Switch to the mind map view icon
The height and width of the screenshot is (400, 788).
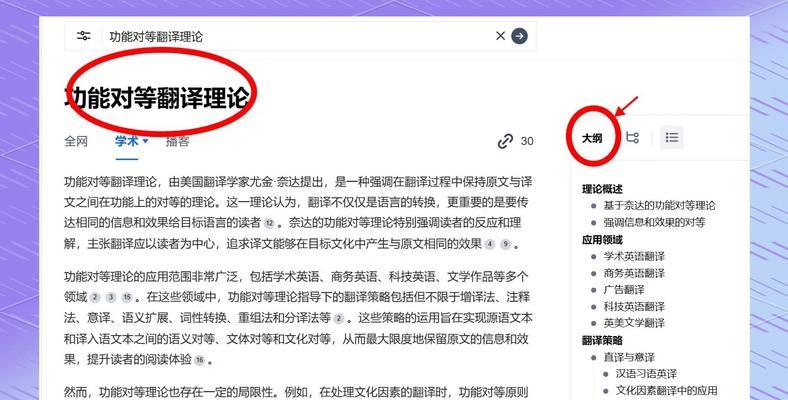pos(633,137)
